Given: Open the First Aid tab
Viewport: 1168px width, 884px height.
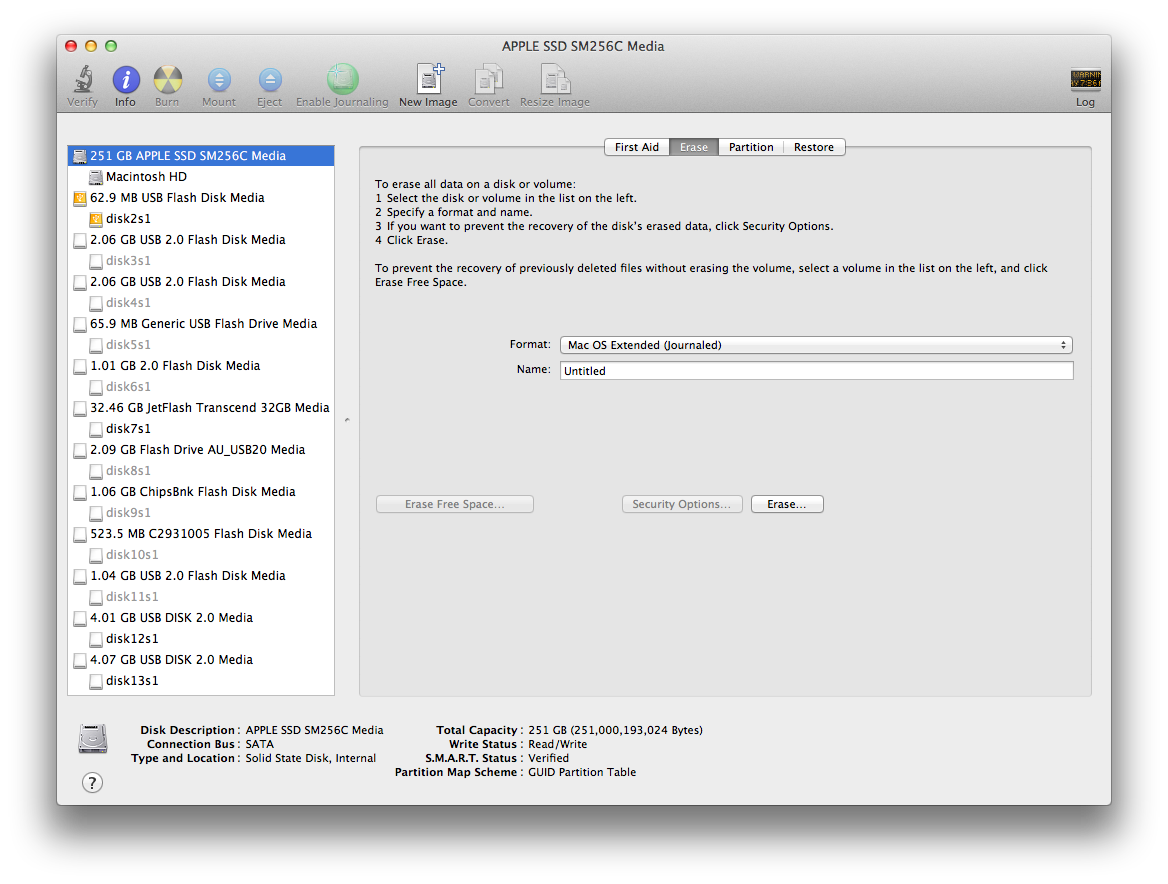Looking at the screenshot, I should pos(636,147).
